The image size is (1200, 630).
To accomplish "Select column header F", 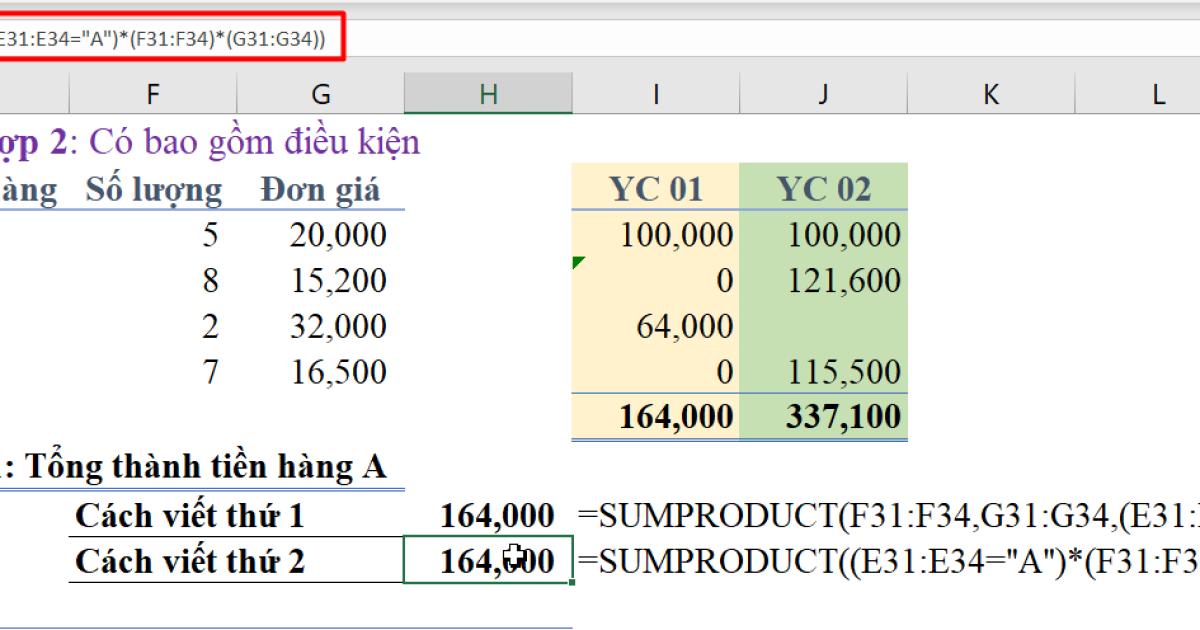I will pos(152,93).
